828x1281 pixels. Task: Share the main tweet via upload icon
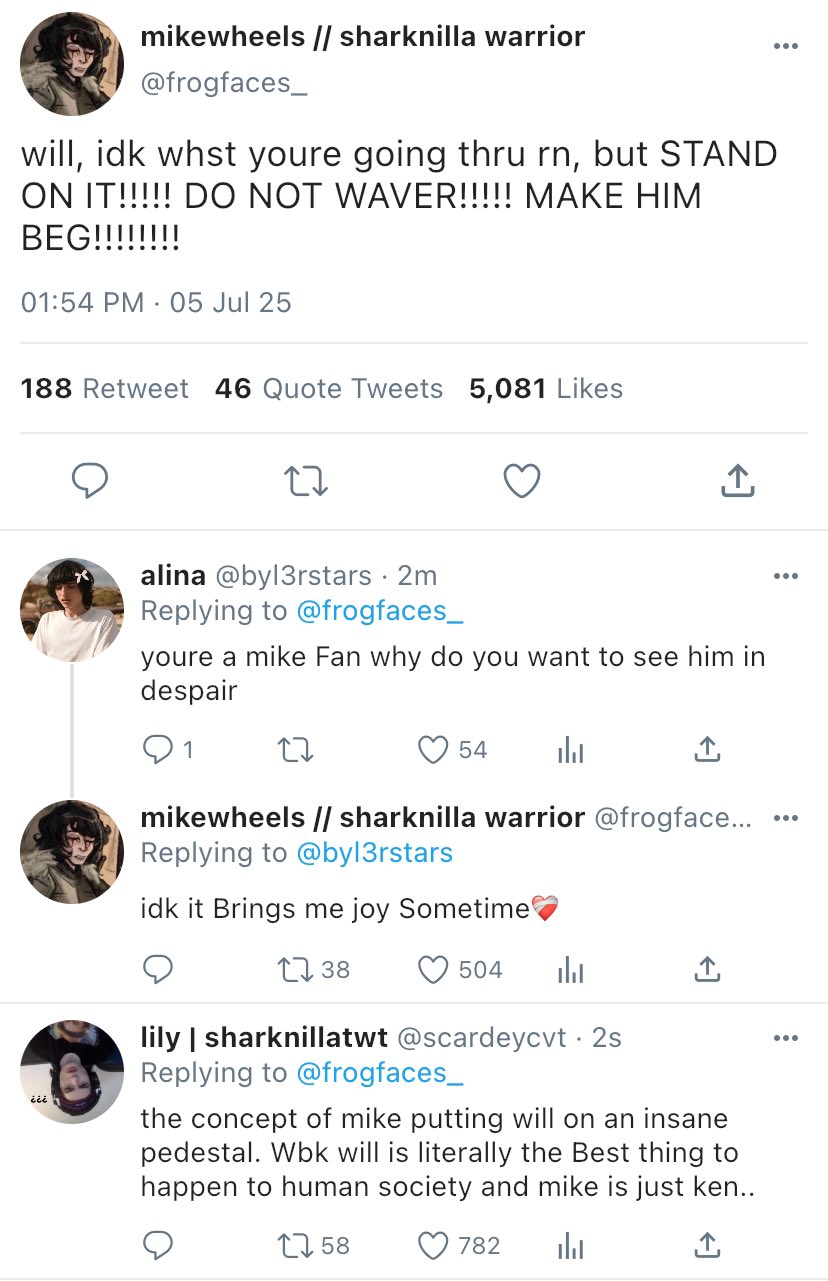737,482
